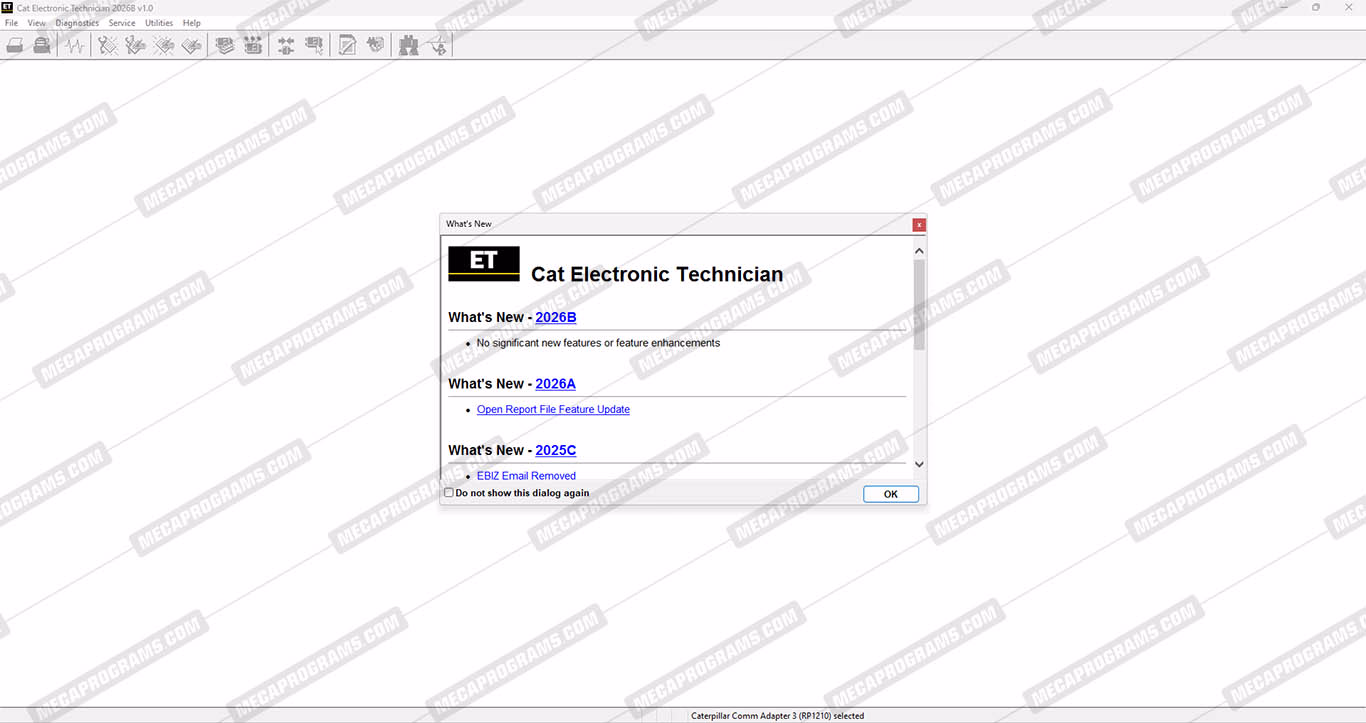The height and width of the screenshot is (723, 1366).
Task: Click the connect/disconnect plug icon
Action: (286, 45)
